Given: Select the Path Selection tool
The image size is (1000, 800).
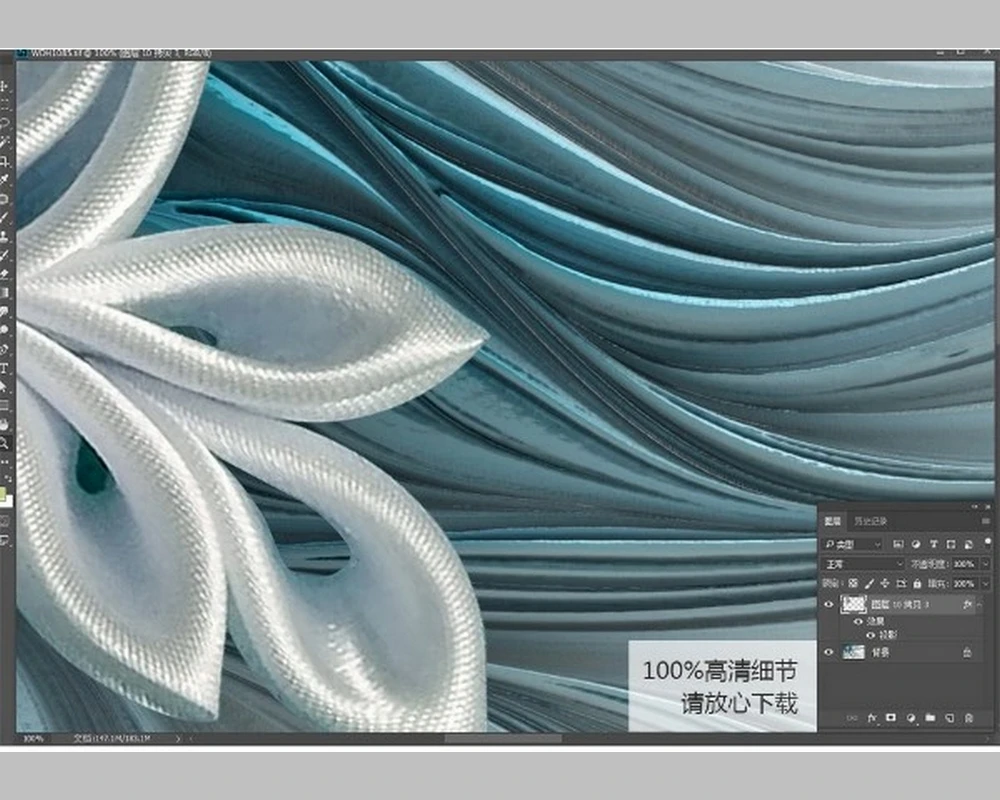Looking at the screenshot, I should pyautogui.click(x=5, y=387).
